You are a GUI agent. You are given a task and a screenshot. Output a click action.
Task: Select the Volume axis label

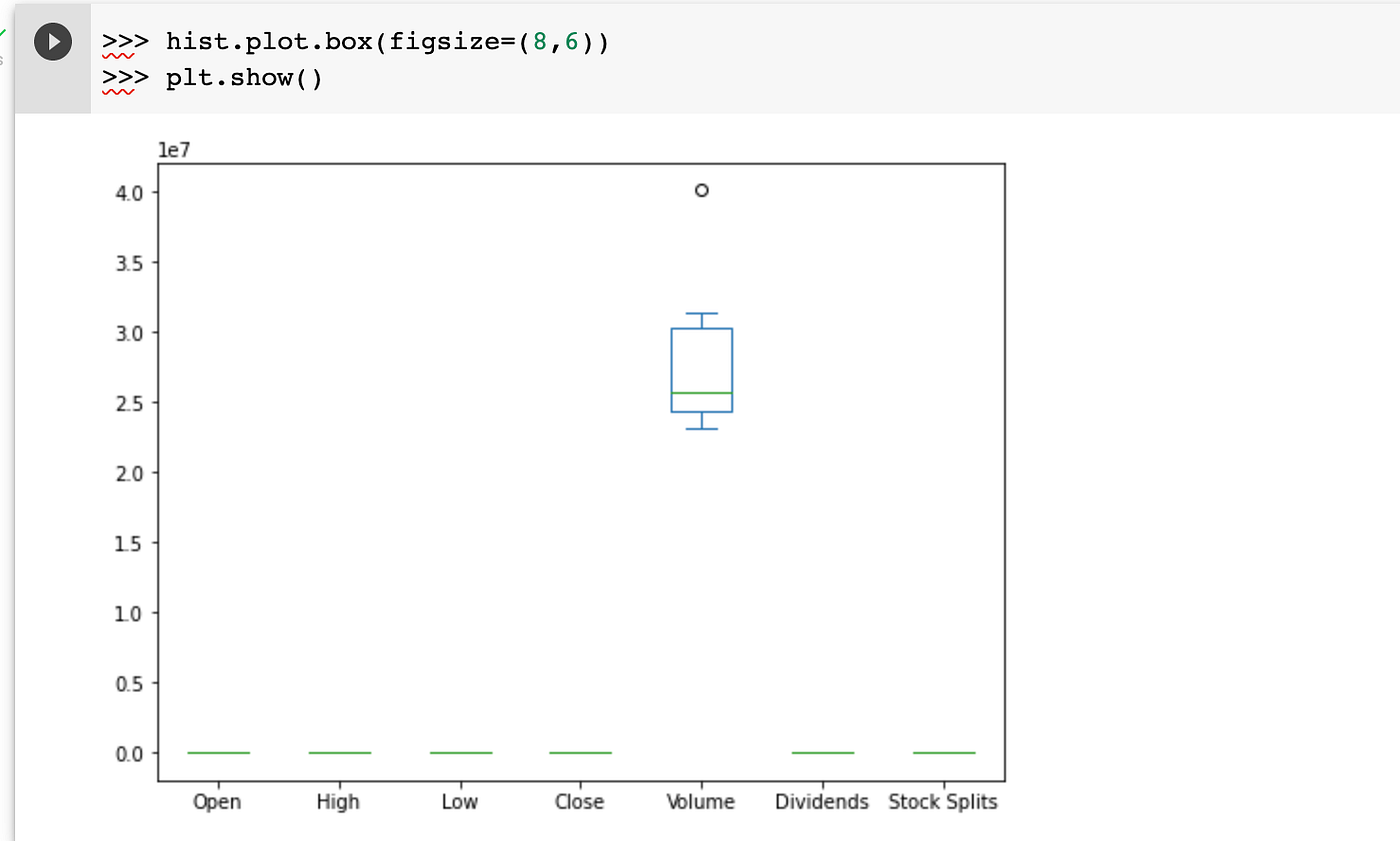pyautogui.click(x=700, y=801)
